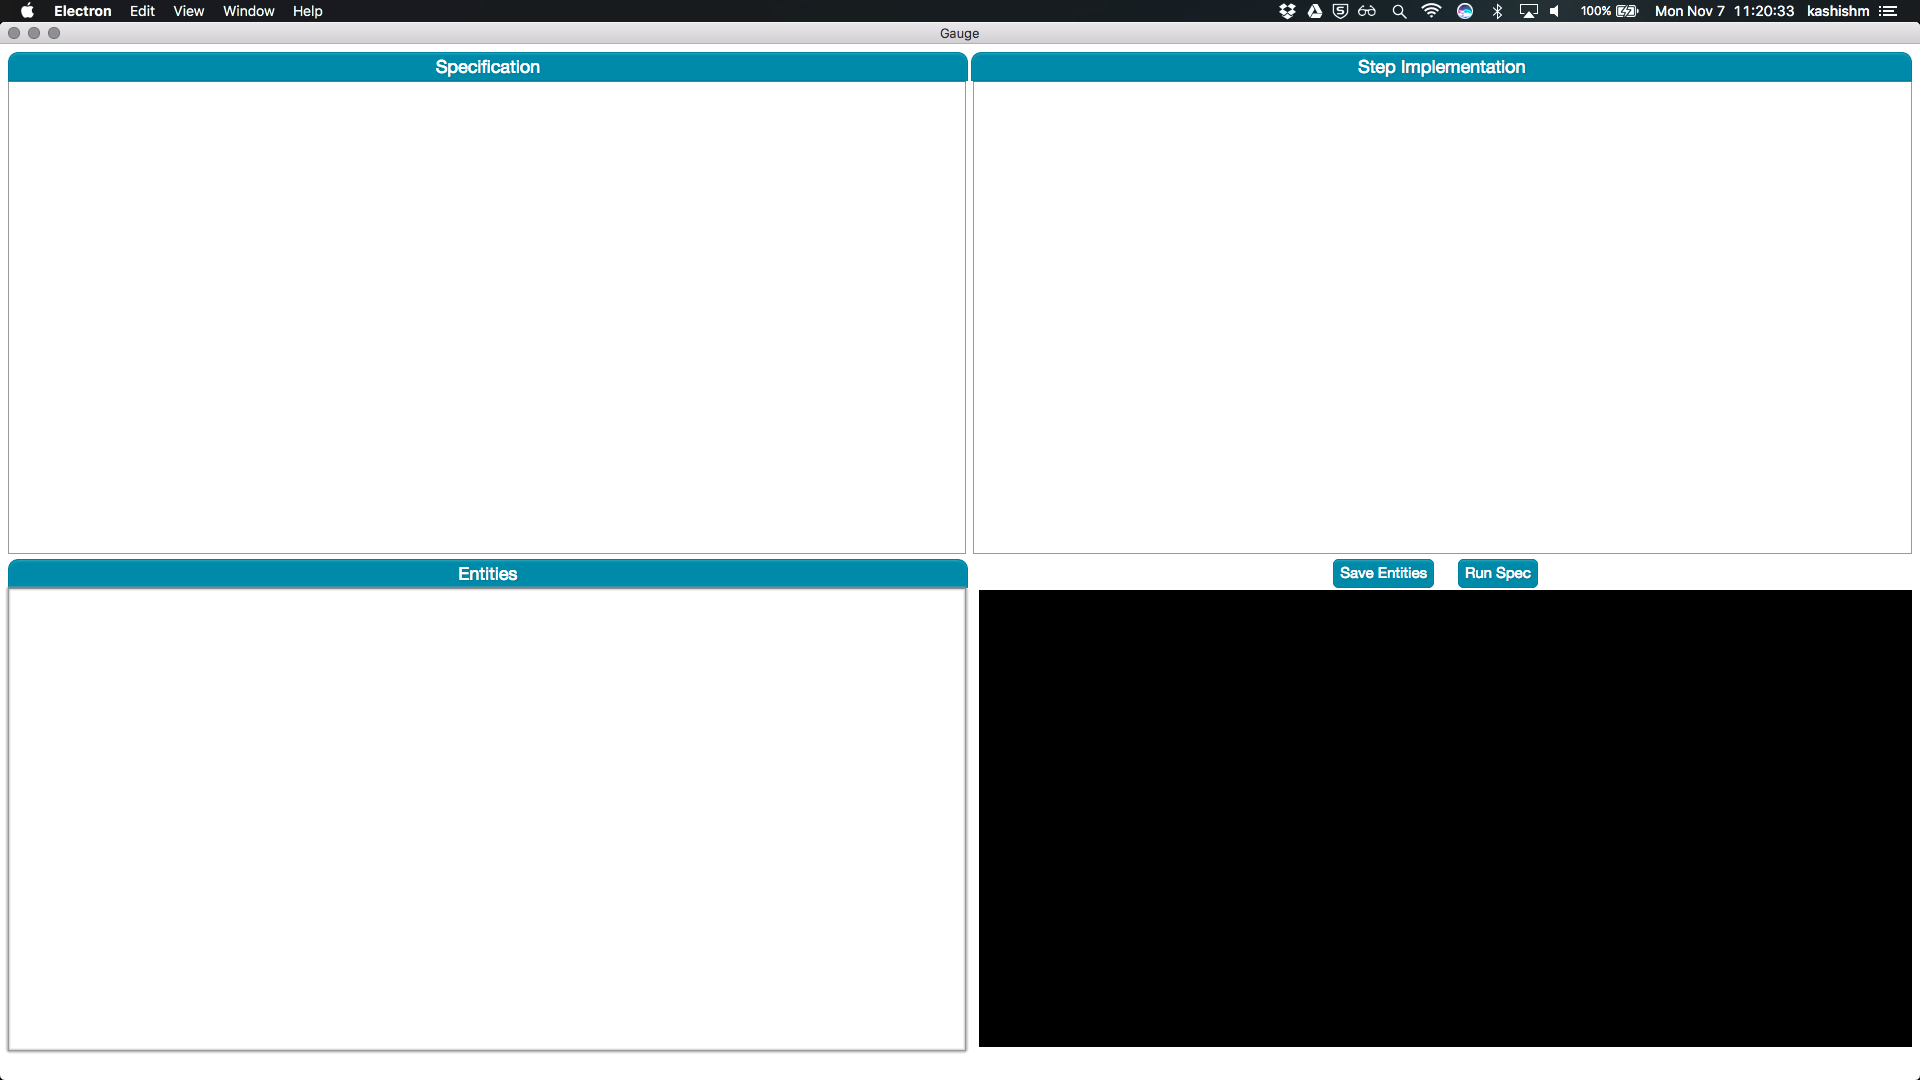This screenshot has height=1080, width=1920.
Task: Open Google Drive status icon
Action: (1314, 11)
